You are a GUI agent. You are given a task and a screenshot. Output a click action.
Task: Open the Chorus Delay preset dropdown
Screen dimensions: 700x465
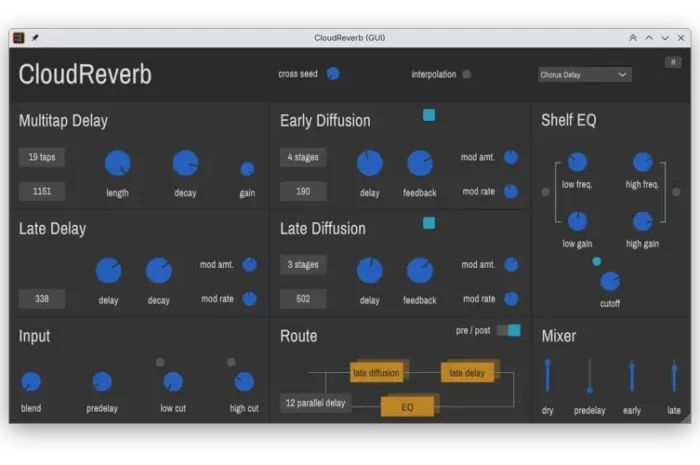pos(584,75)
